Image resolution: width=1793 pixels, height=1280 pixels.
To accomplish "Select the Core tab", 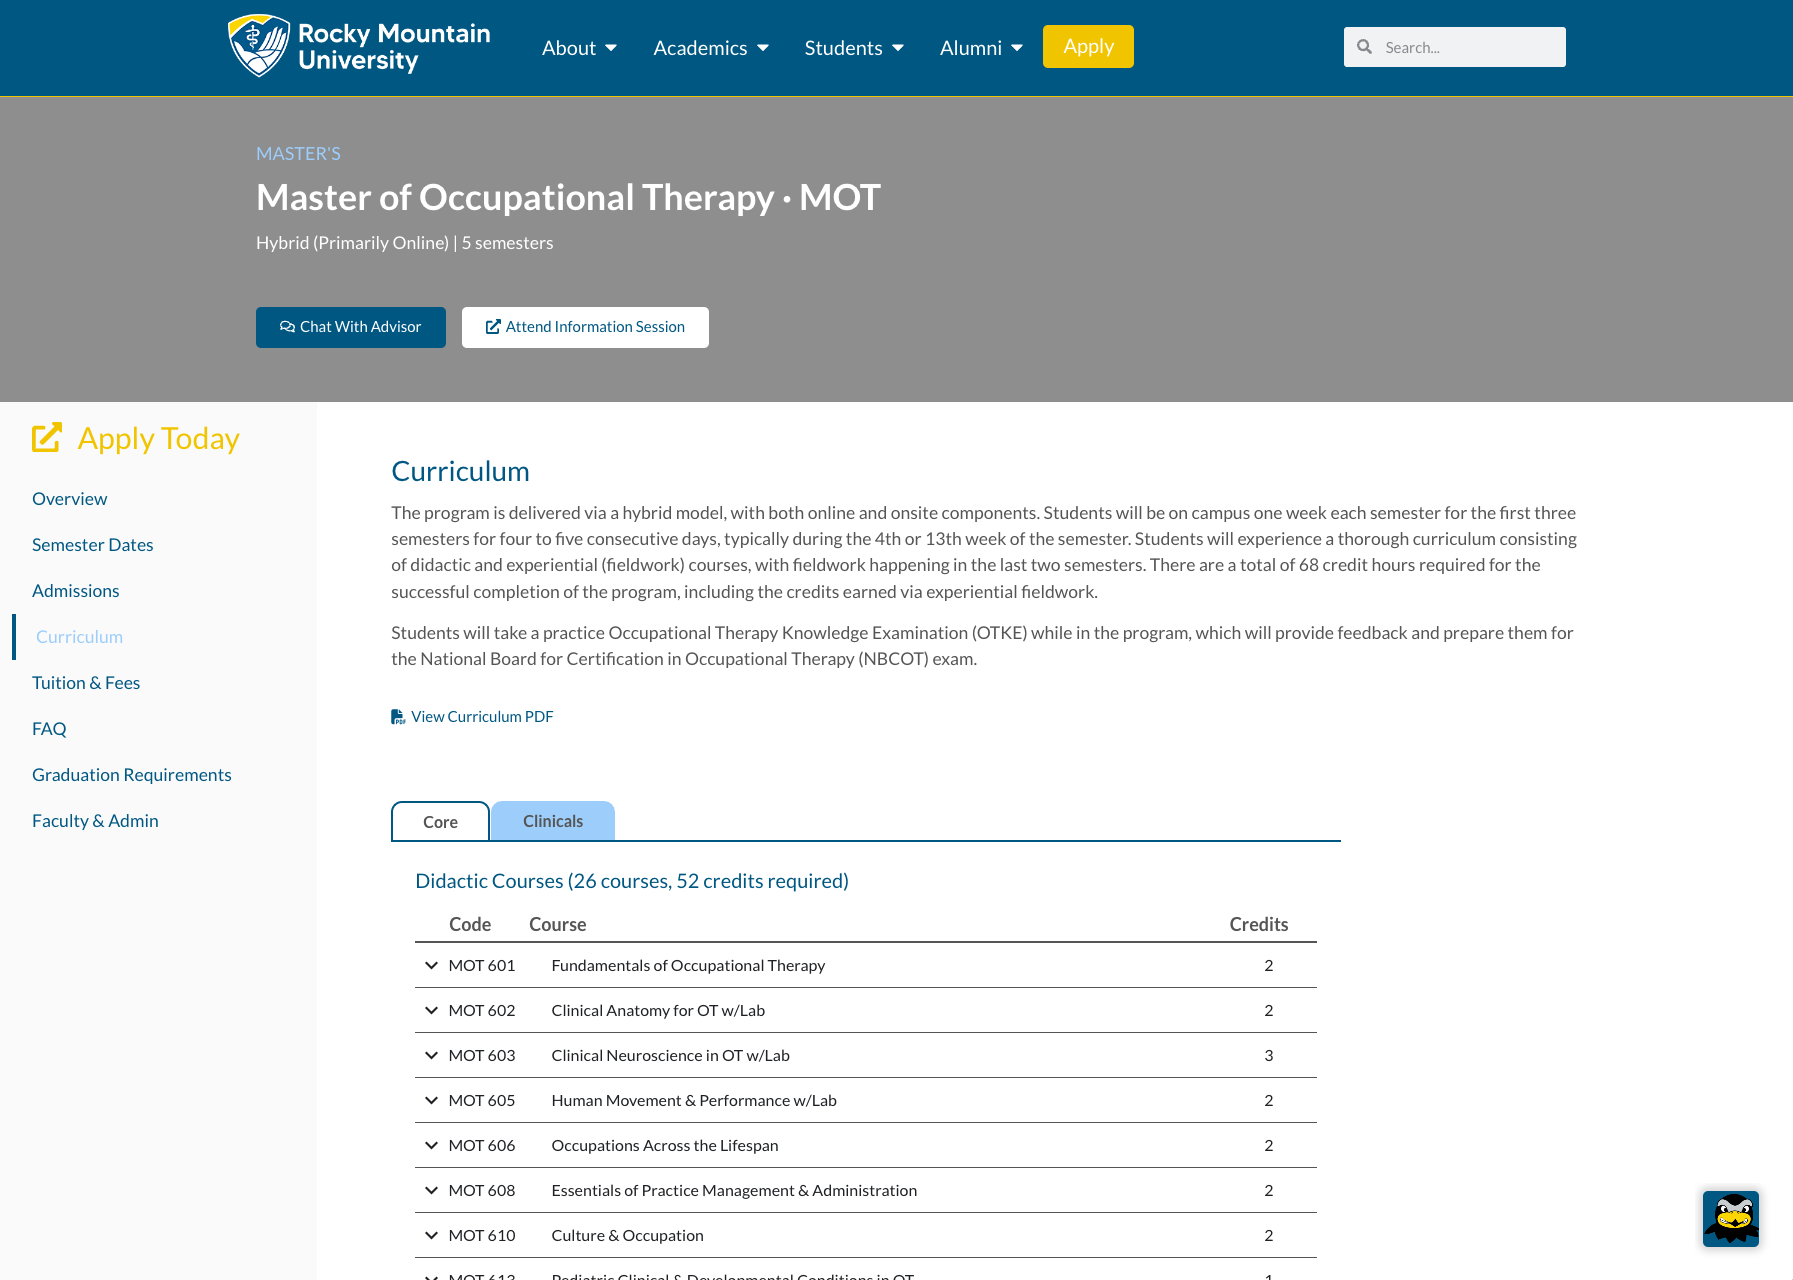I will pyautogui.click(x=440, y=821).
